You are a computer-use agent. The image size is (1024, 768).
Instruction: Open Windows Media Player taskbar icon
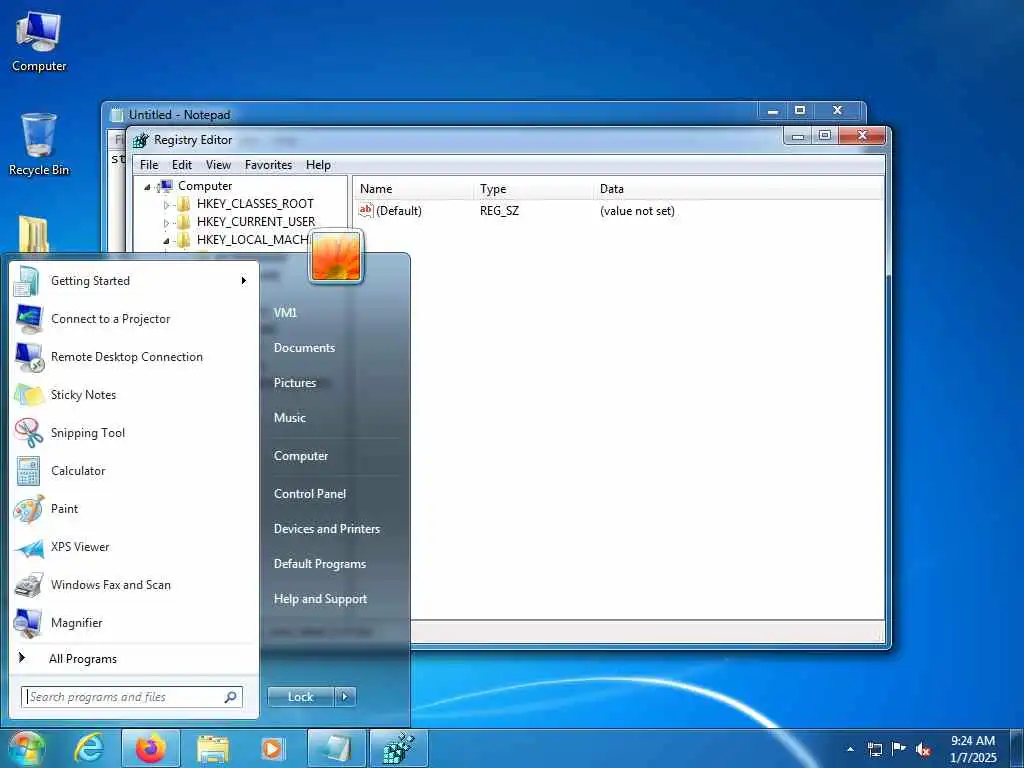click(273, 748)
